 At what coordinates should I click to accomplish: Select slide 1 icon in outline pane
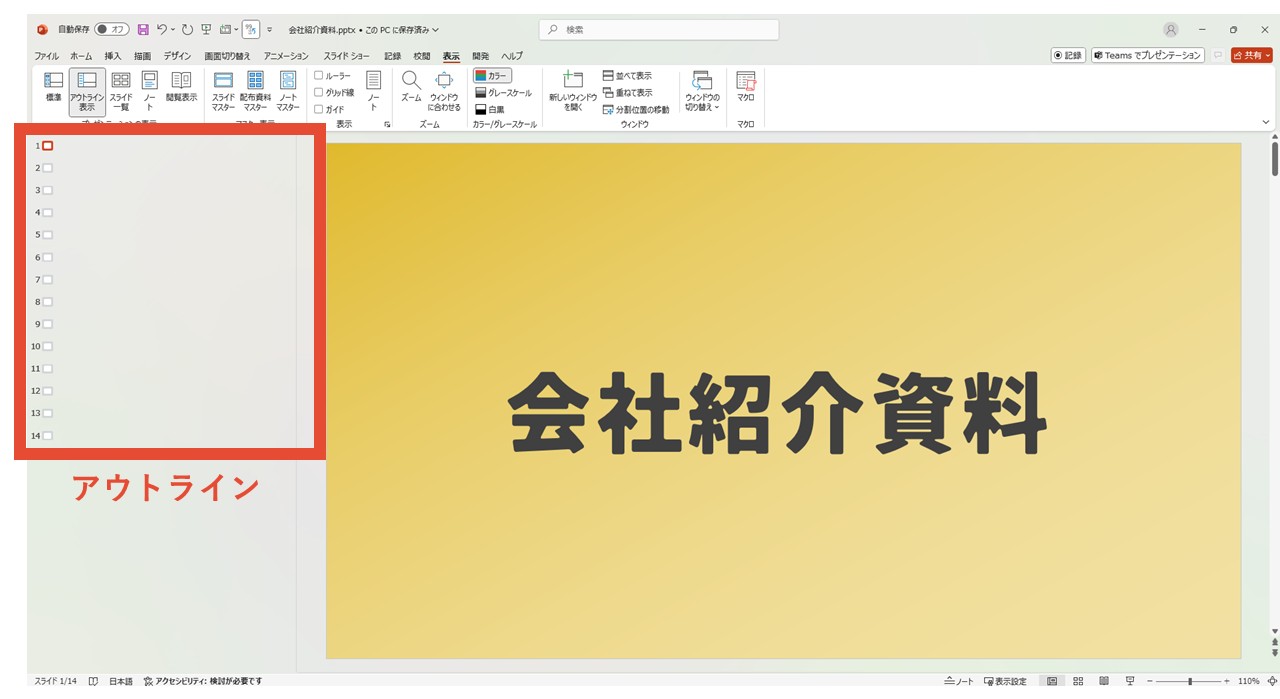[47, 146]
